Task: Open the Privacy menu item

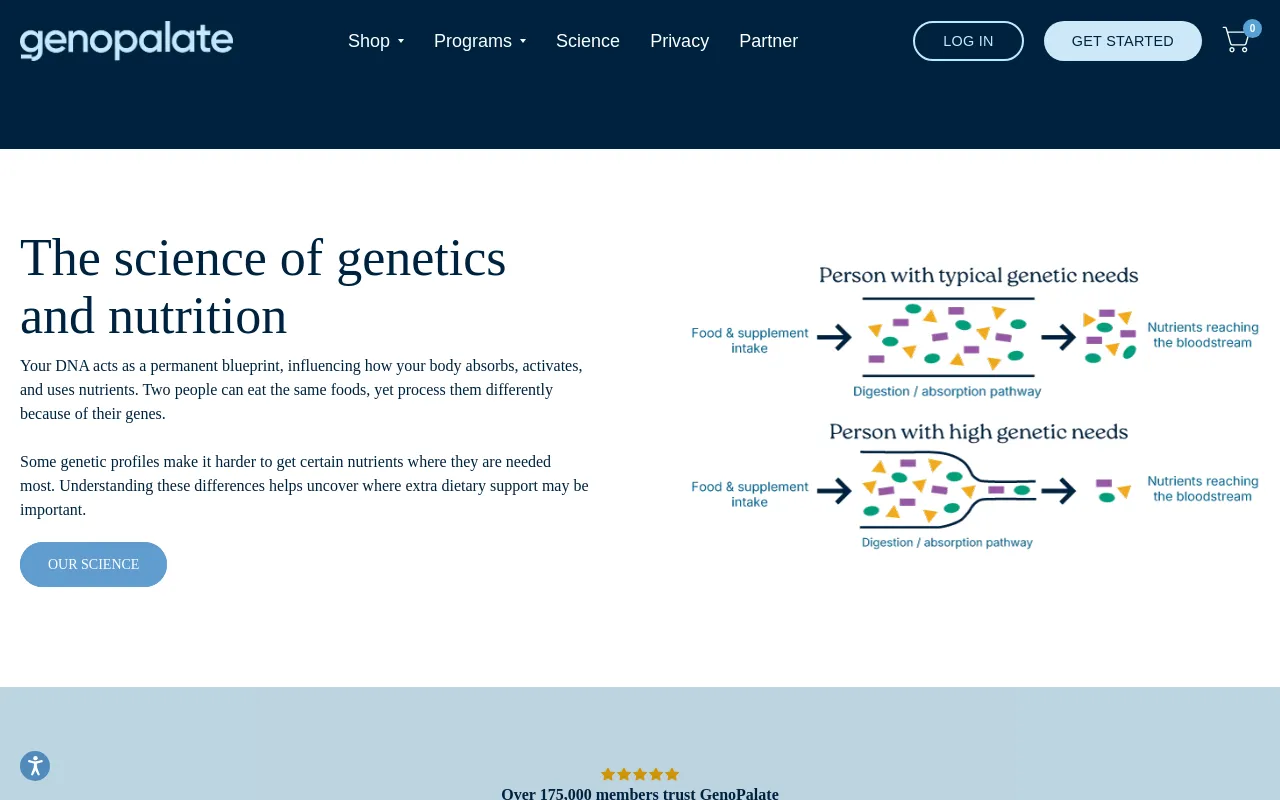Action: 679,41
